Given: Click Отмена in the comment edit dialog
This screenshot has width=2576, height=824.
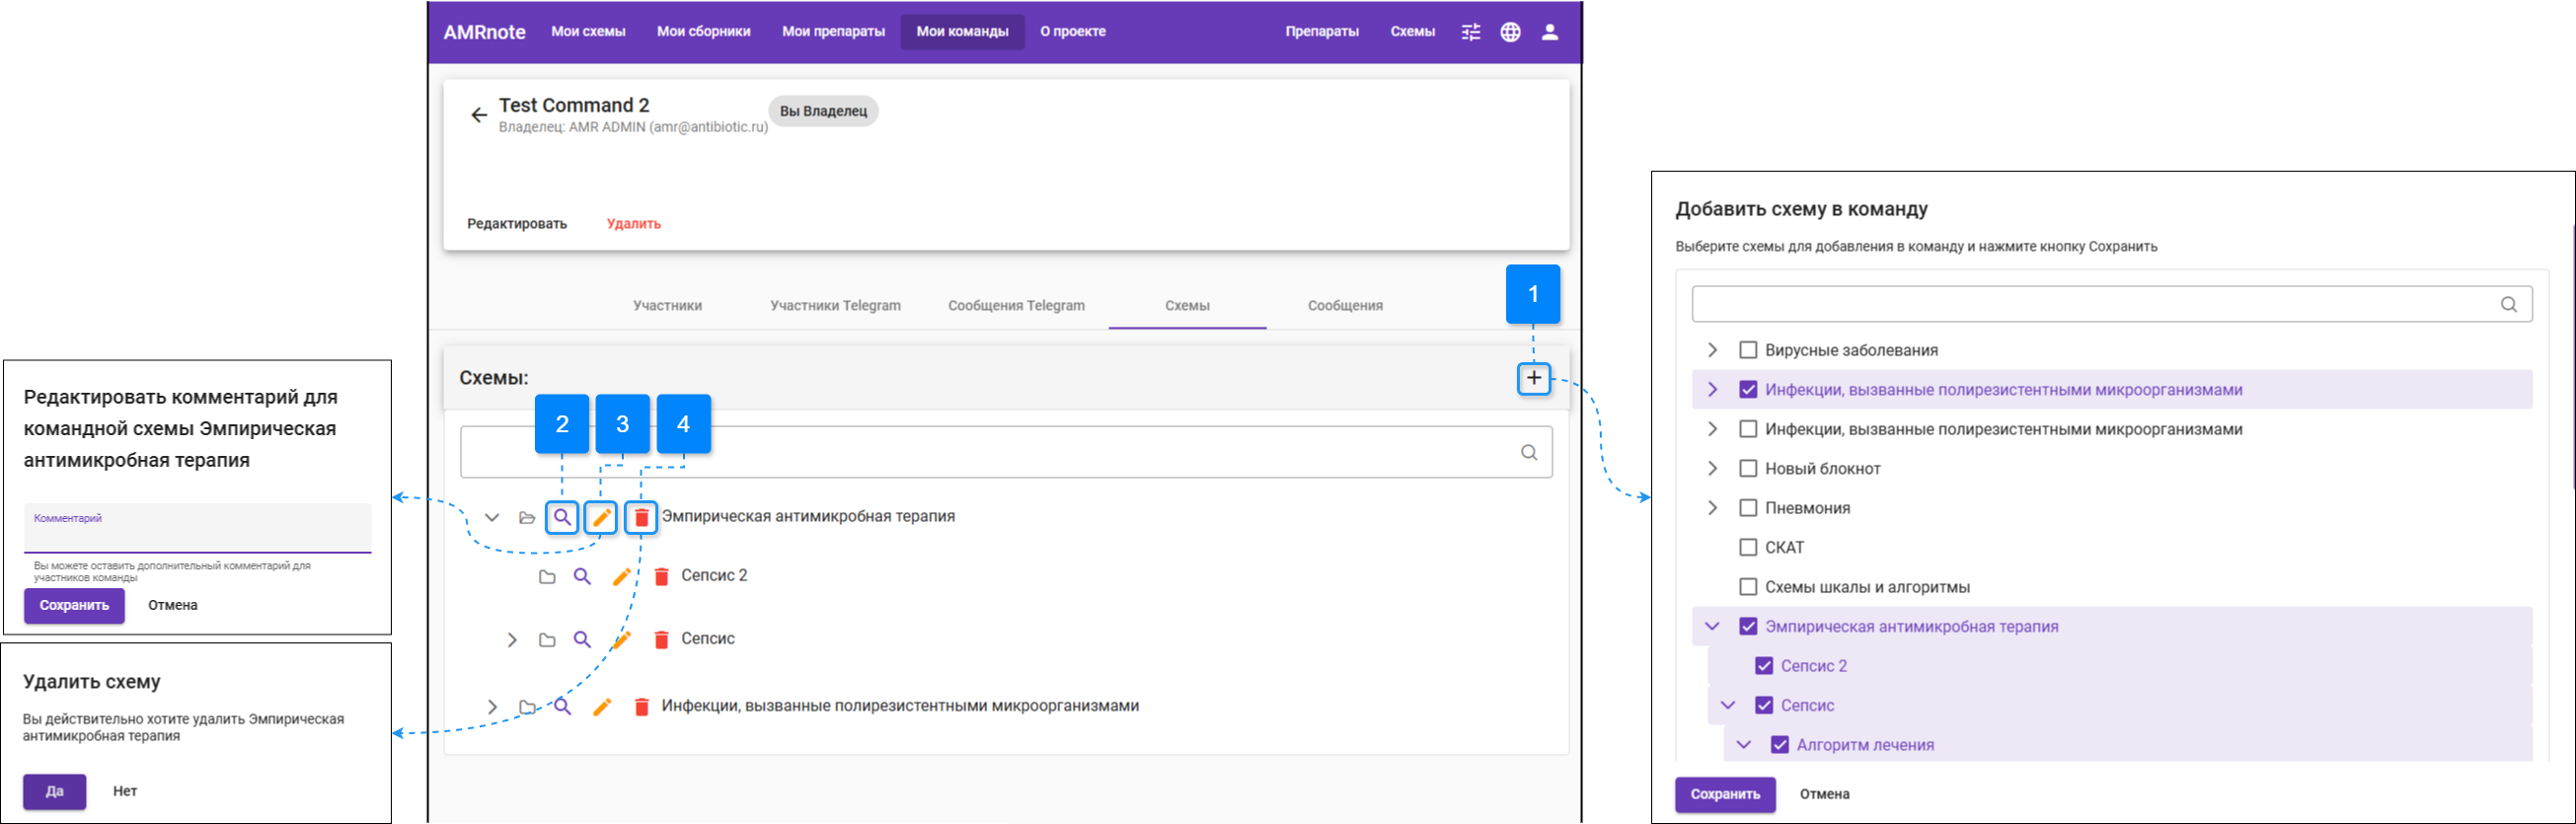Looking at the screenshot, I should (172, 606).
